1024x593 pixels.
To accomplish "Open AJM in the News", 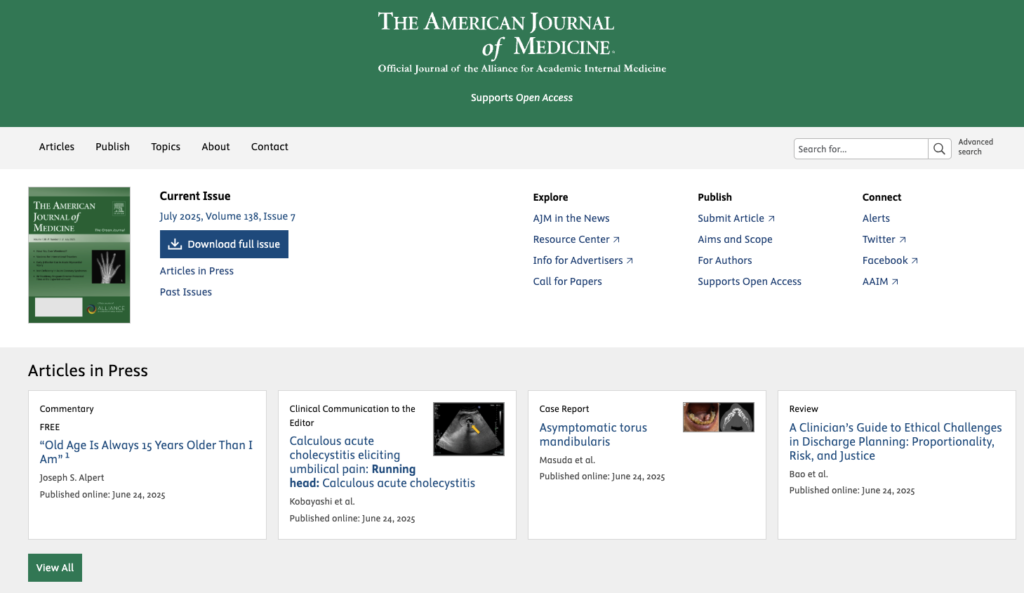I will (x=571, y=218).
